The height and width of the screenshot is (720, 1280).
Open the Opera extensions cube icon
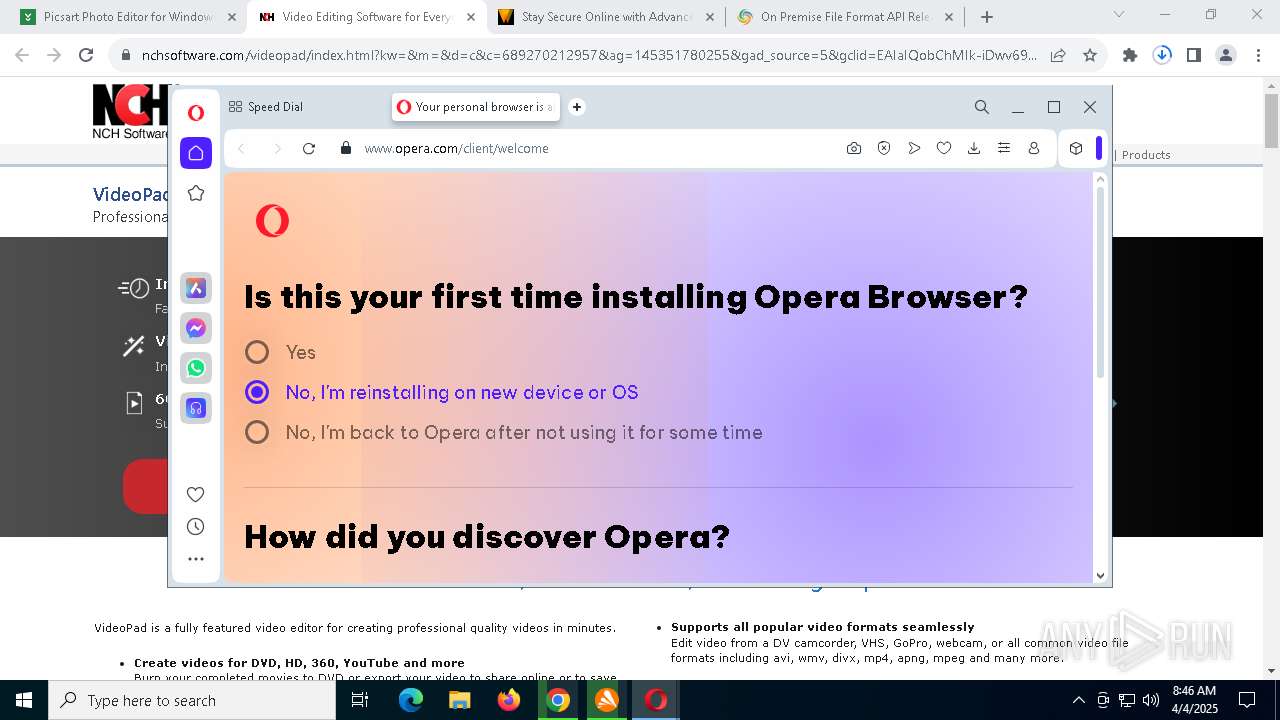point(1076,148)
